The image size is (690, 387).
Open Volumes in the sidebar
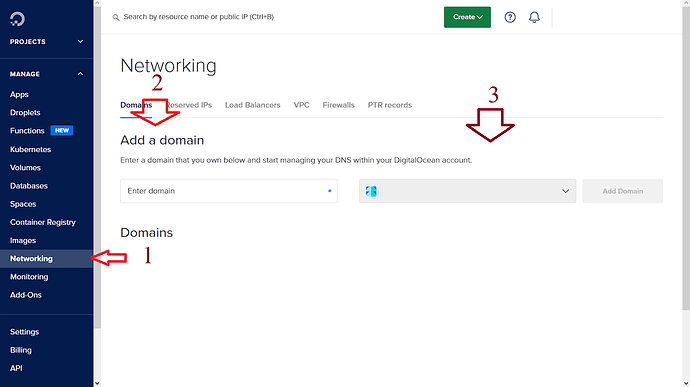click(x=25, y=168)
